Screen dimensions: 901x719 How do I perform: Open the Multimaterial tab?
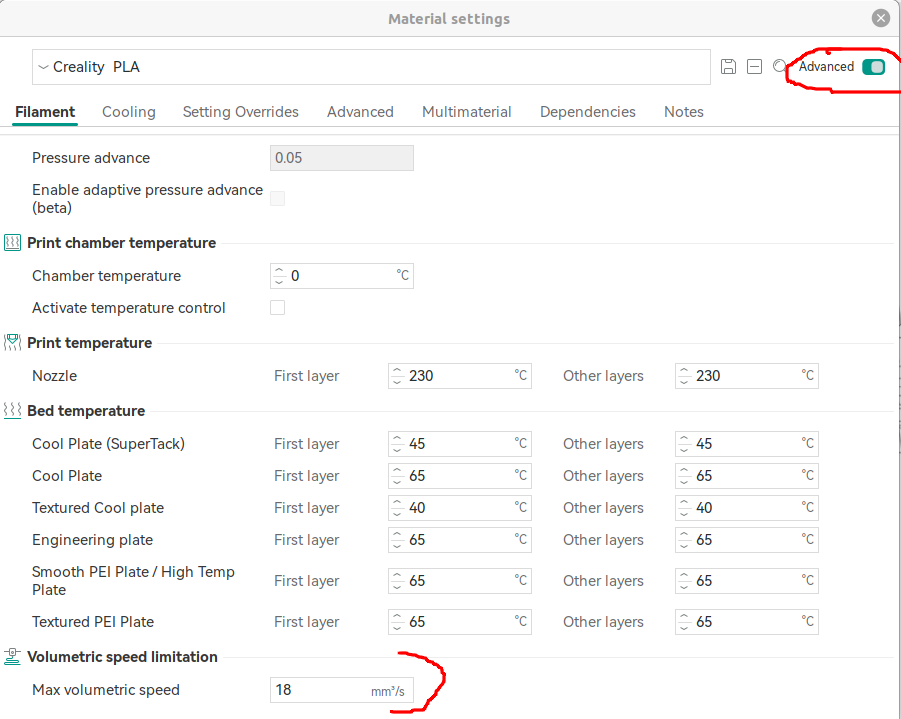466,112
